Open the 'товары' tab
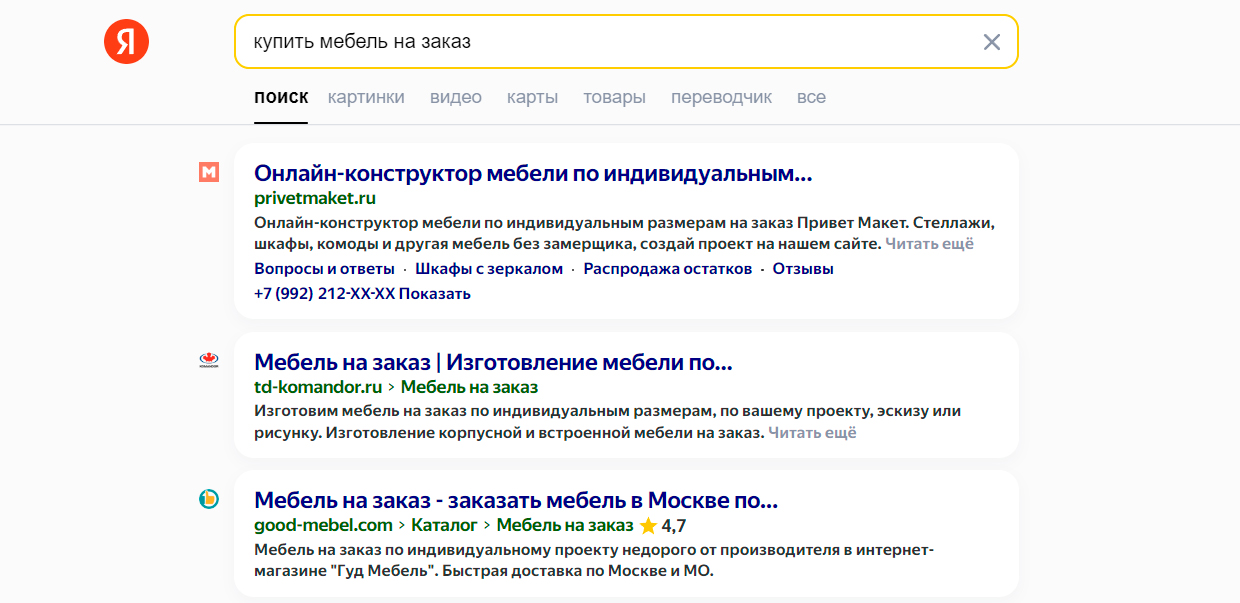1240x603 pixels. (614, 97)
